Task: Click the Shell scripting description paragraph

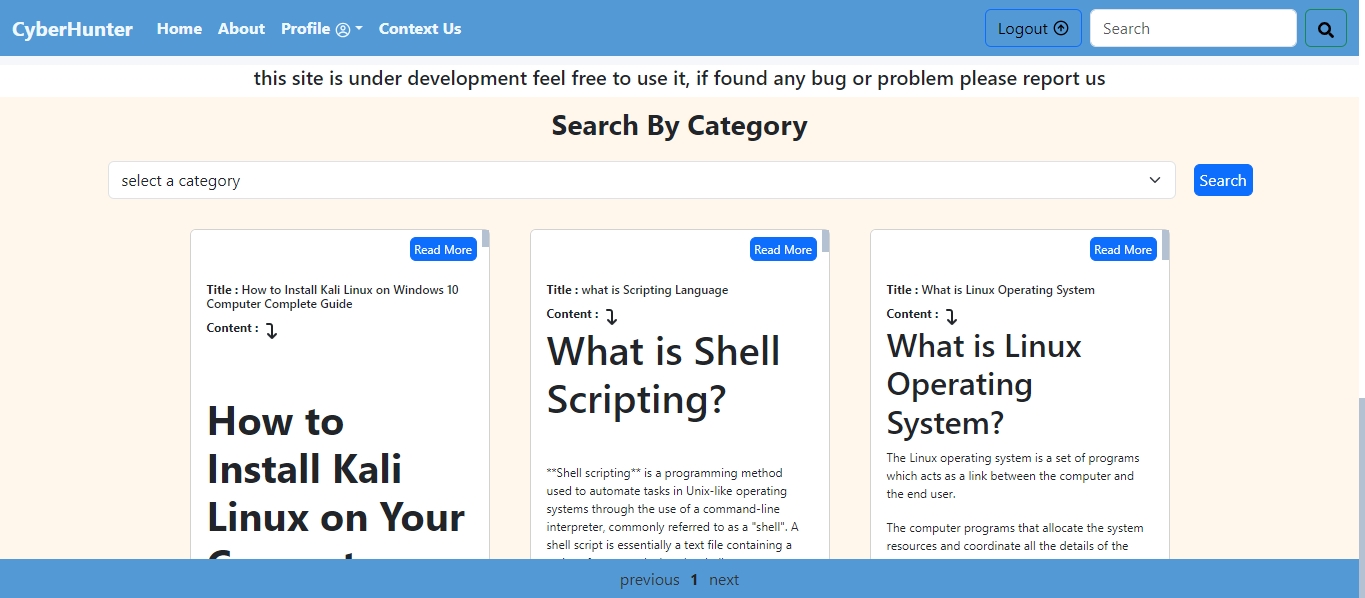Action: point(673,512)
